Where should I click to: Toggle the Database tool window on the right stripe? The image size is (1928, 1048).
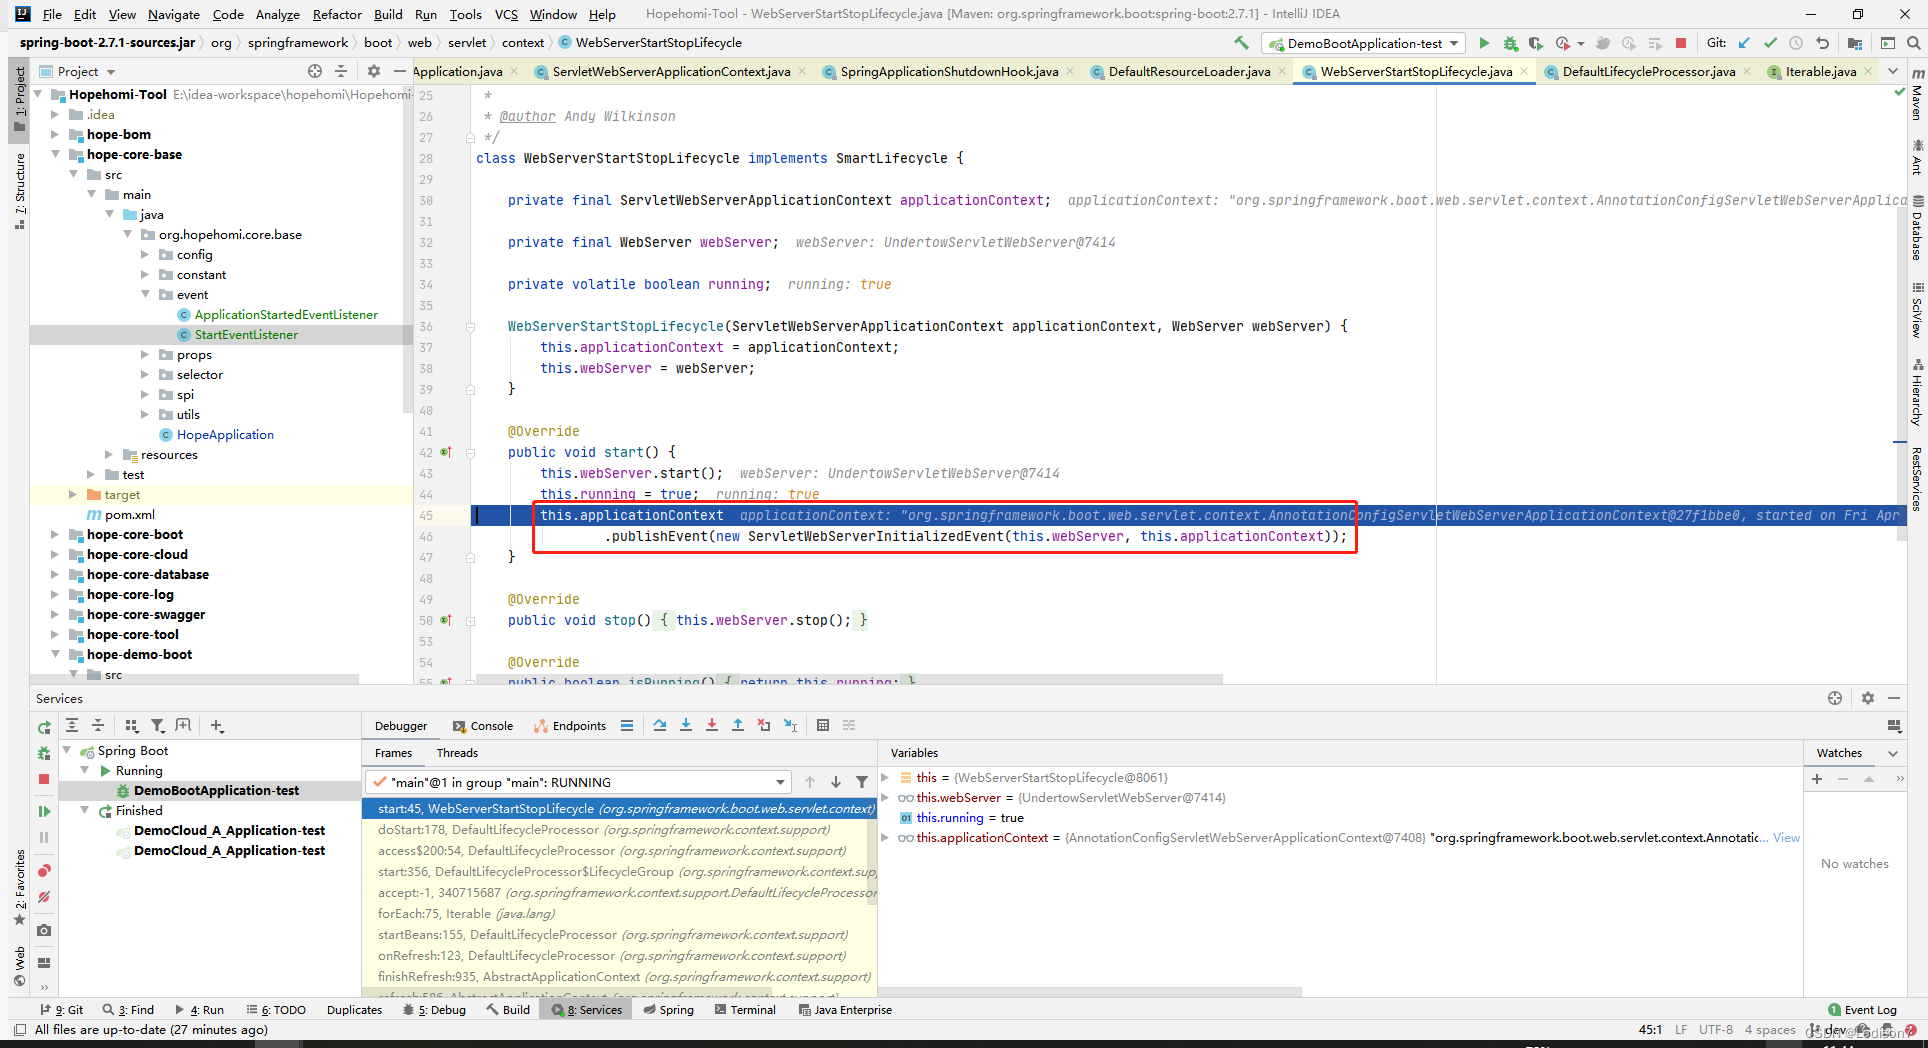1917,227
